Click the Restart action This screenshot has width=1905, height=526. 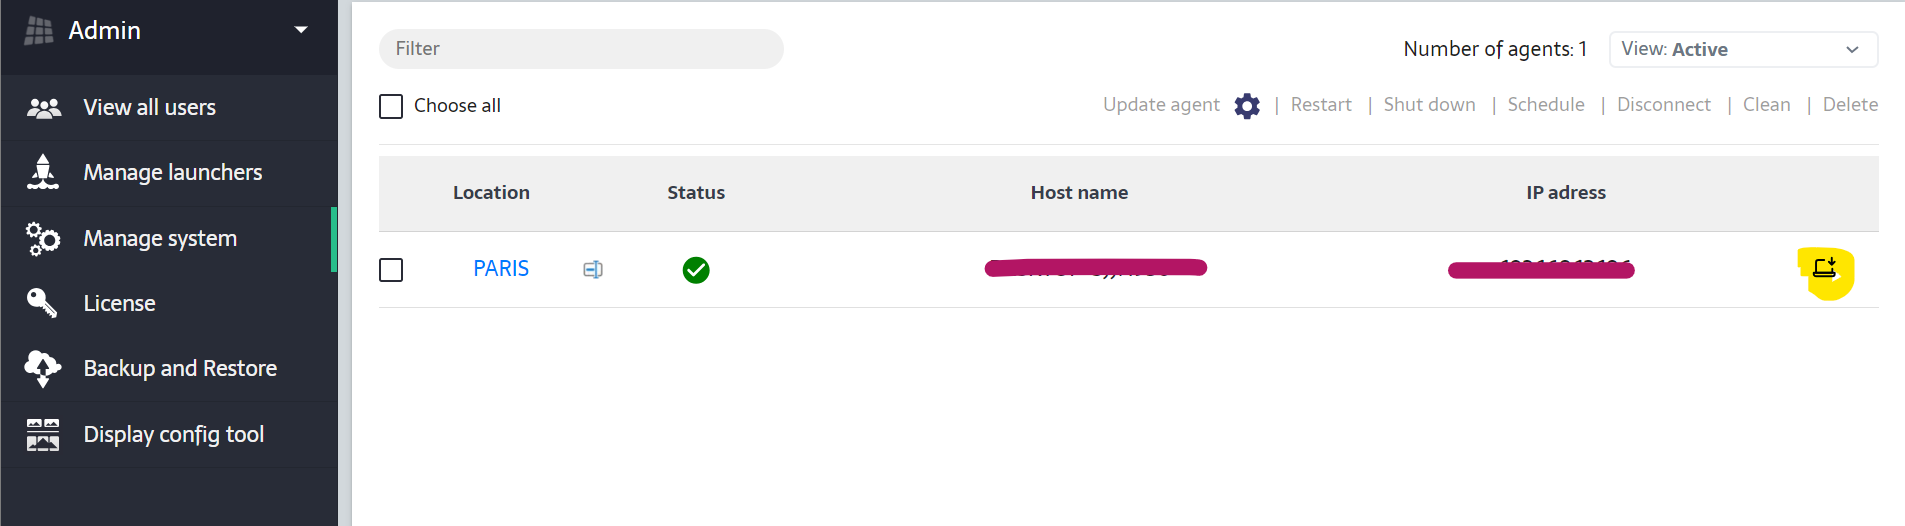(1320, 105)
